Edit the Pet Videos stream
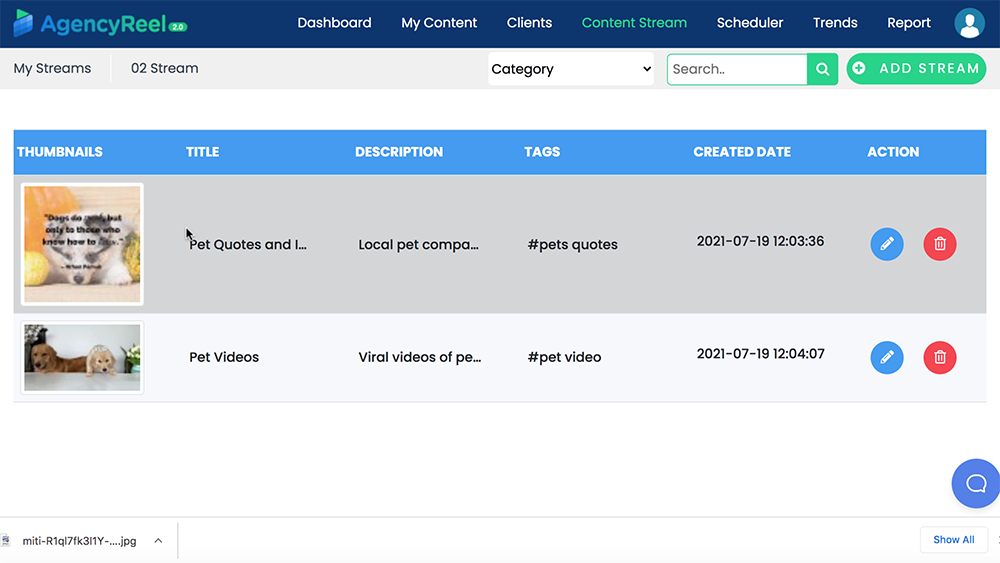This screenshot has height=563, width=1000. [x=886, y=357]
